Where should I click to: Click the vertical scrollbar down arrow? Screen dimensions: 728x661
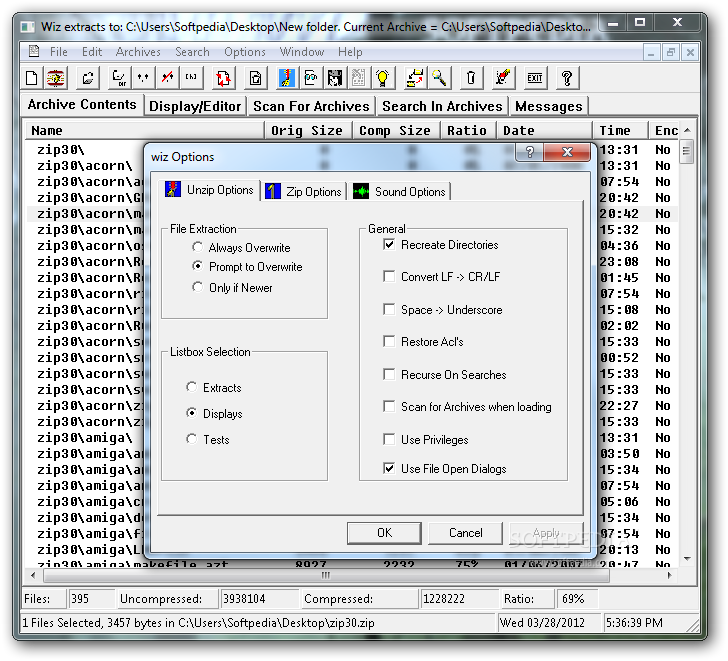point(688,558)
